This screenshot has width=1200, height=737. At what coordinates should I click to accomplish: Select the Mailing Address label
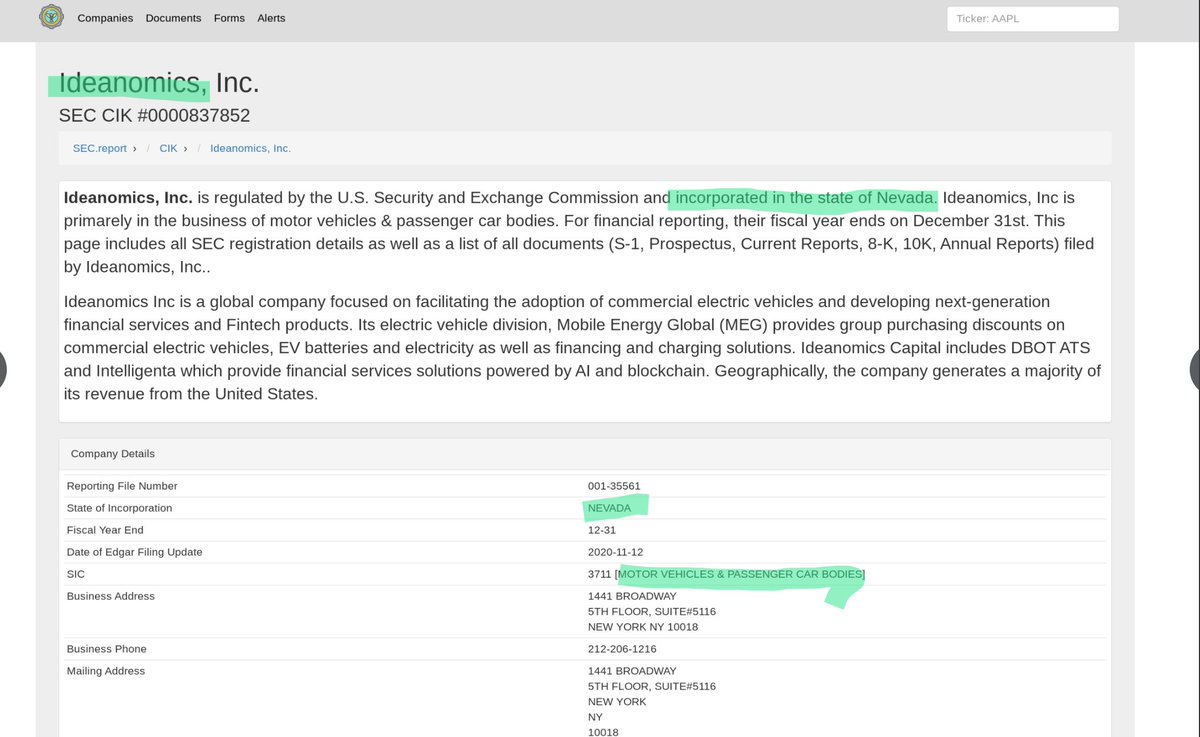point(106,671)
